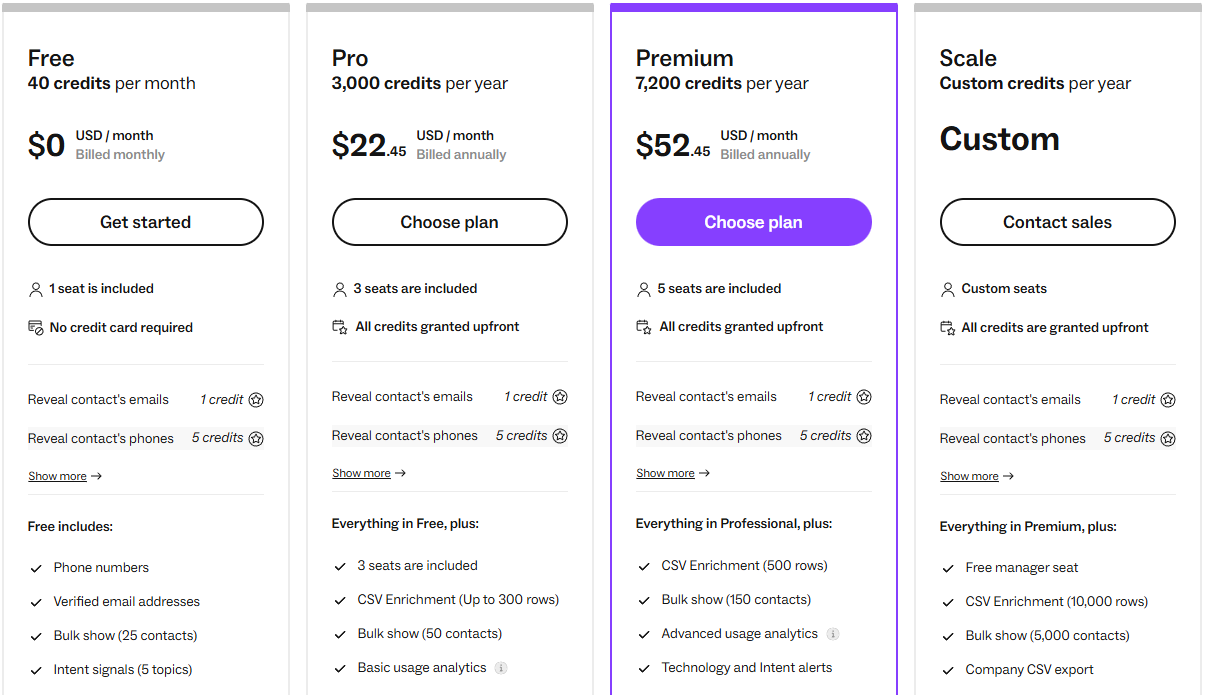This screenshot has height=695, width=1205.
Task: Click info icon next to Advanced usage analytics
Action: point(833,634)
